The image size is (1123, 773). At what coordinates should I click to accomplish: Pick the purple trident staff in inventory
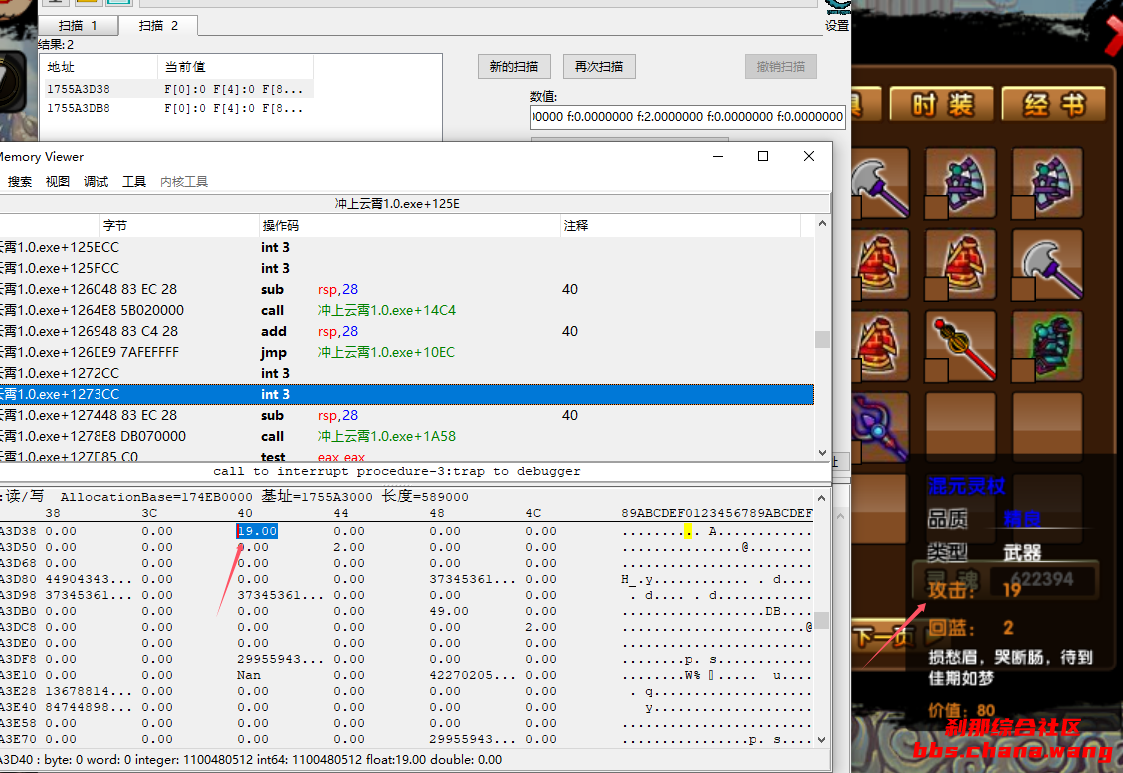click(x=876, y=425)
